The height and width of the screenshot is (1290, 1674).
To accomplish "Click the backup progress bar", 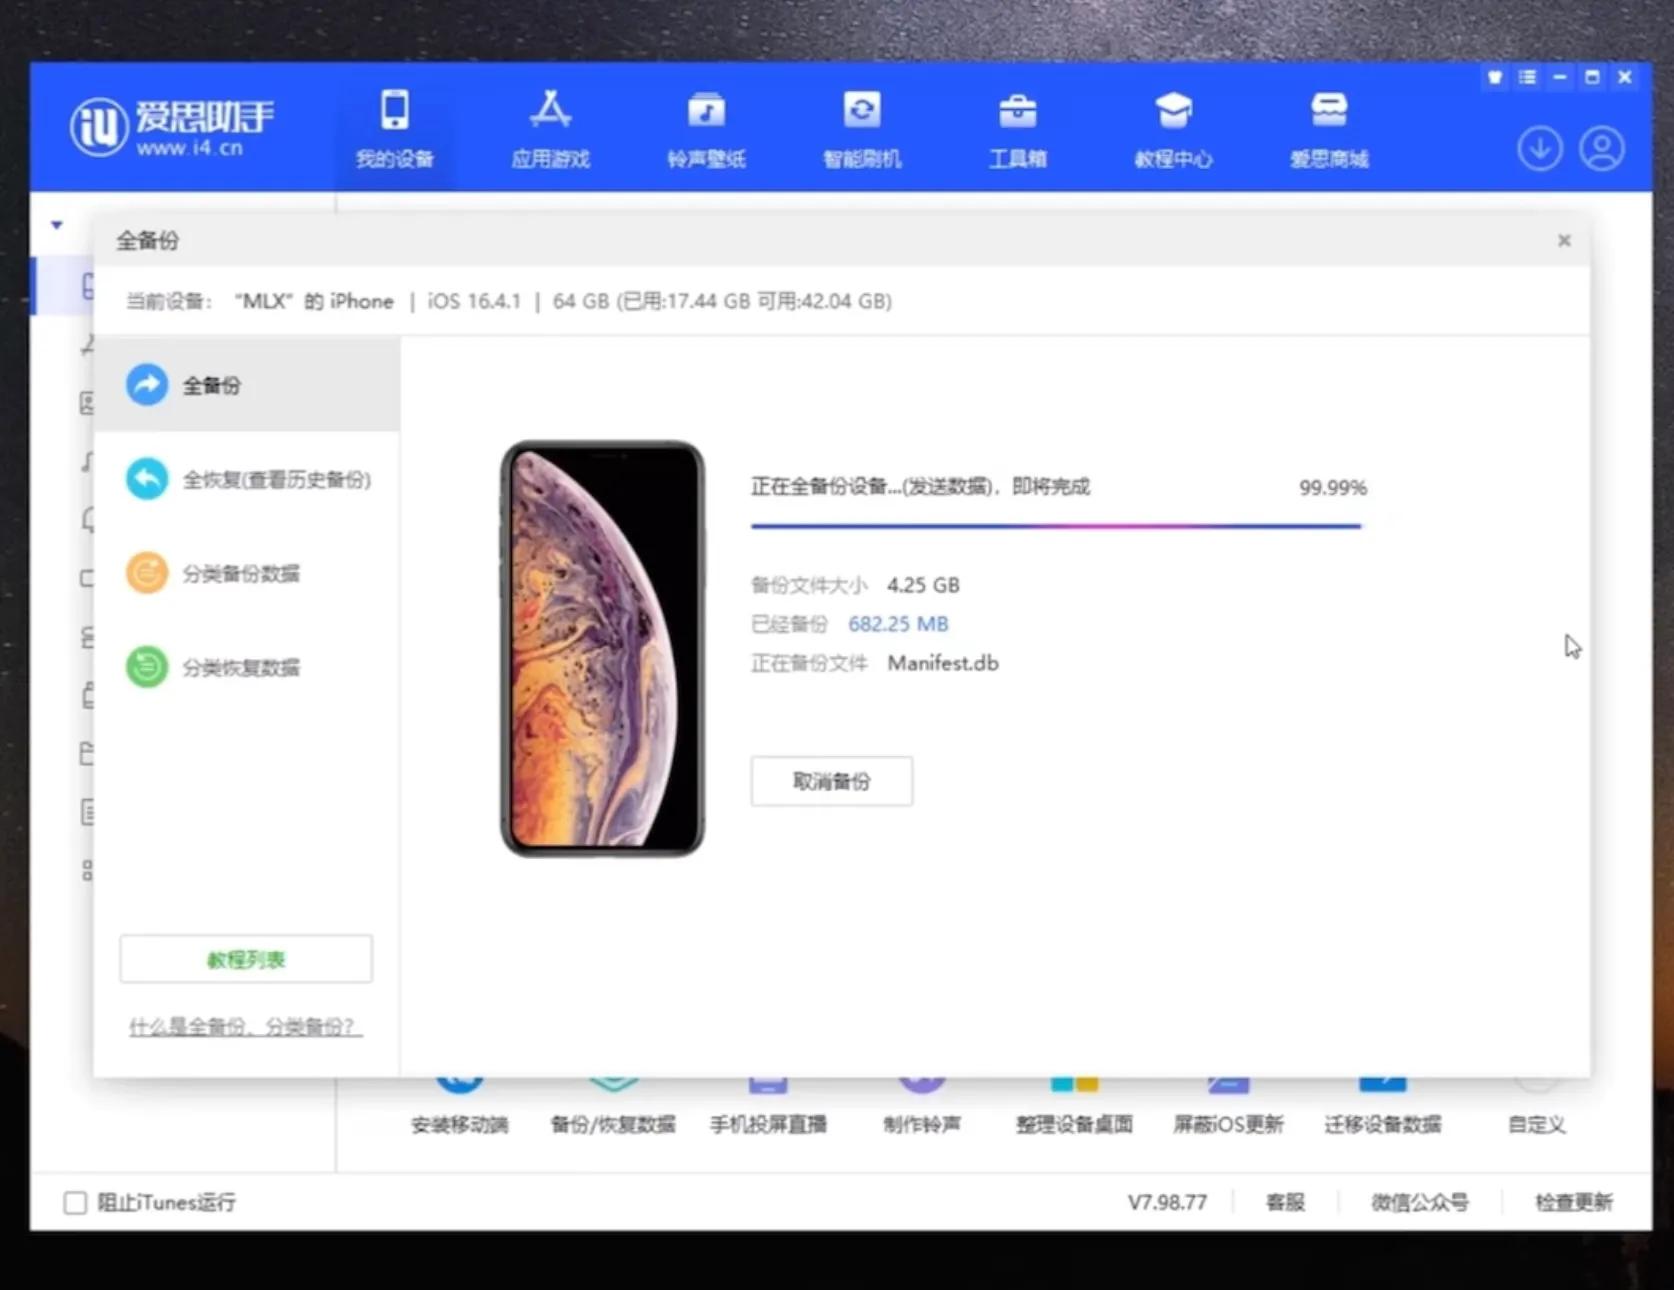I will click(1055, 524).
